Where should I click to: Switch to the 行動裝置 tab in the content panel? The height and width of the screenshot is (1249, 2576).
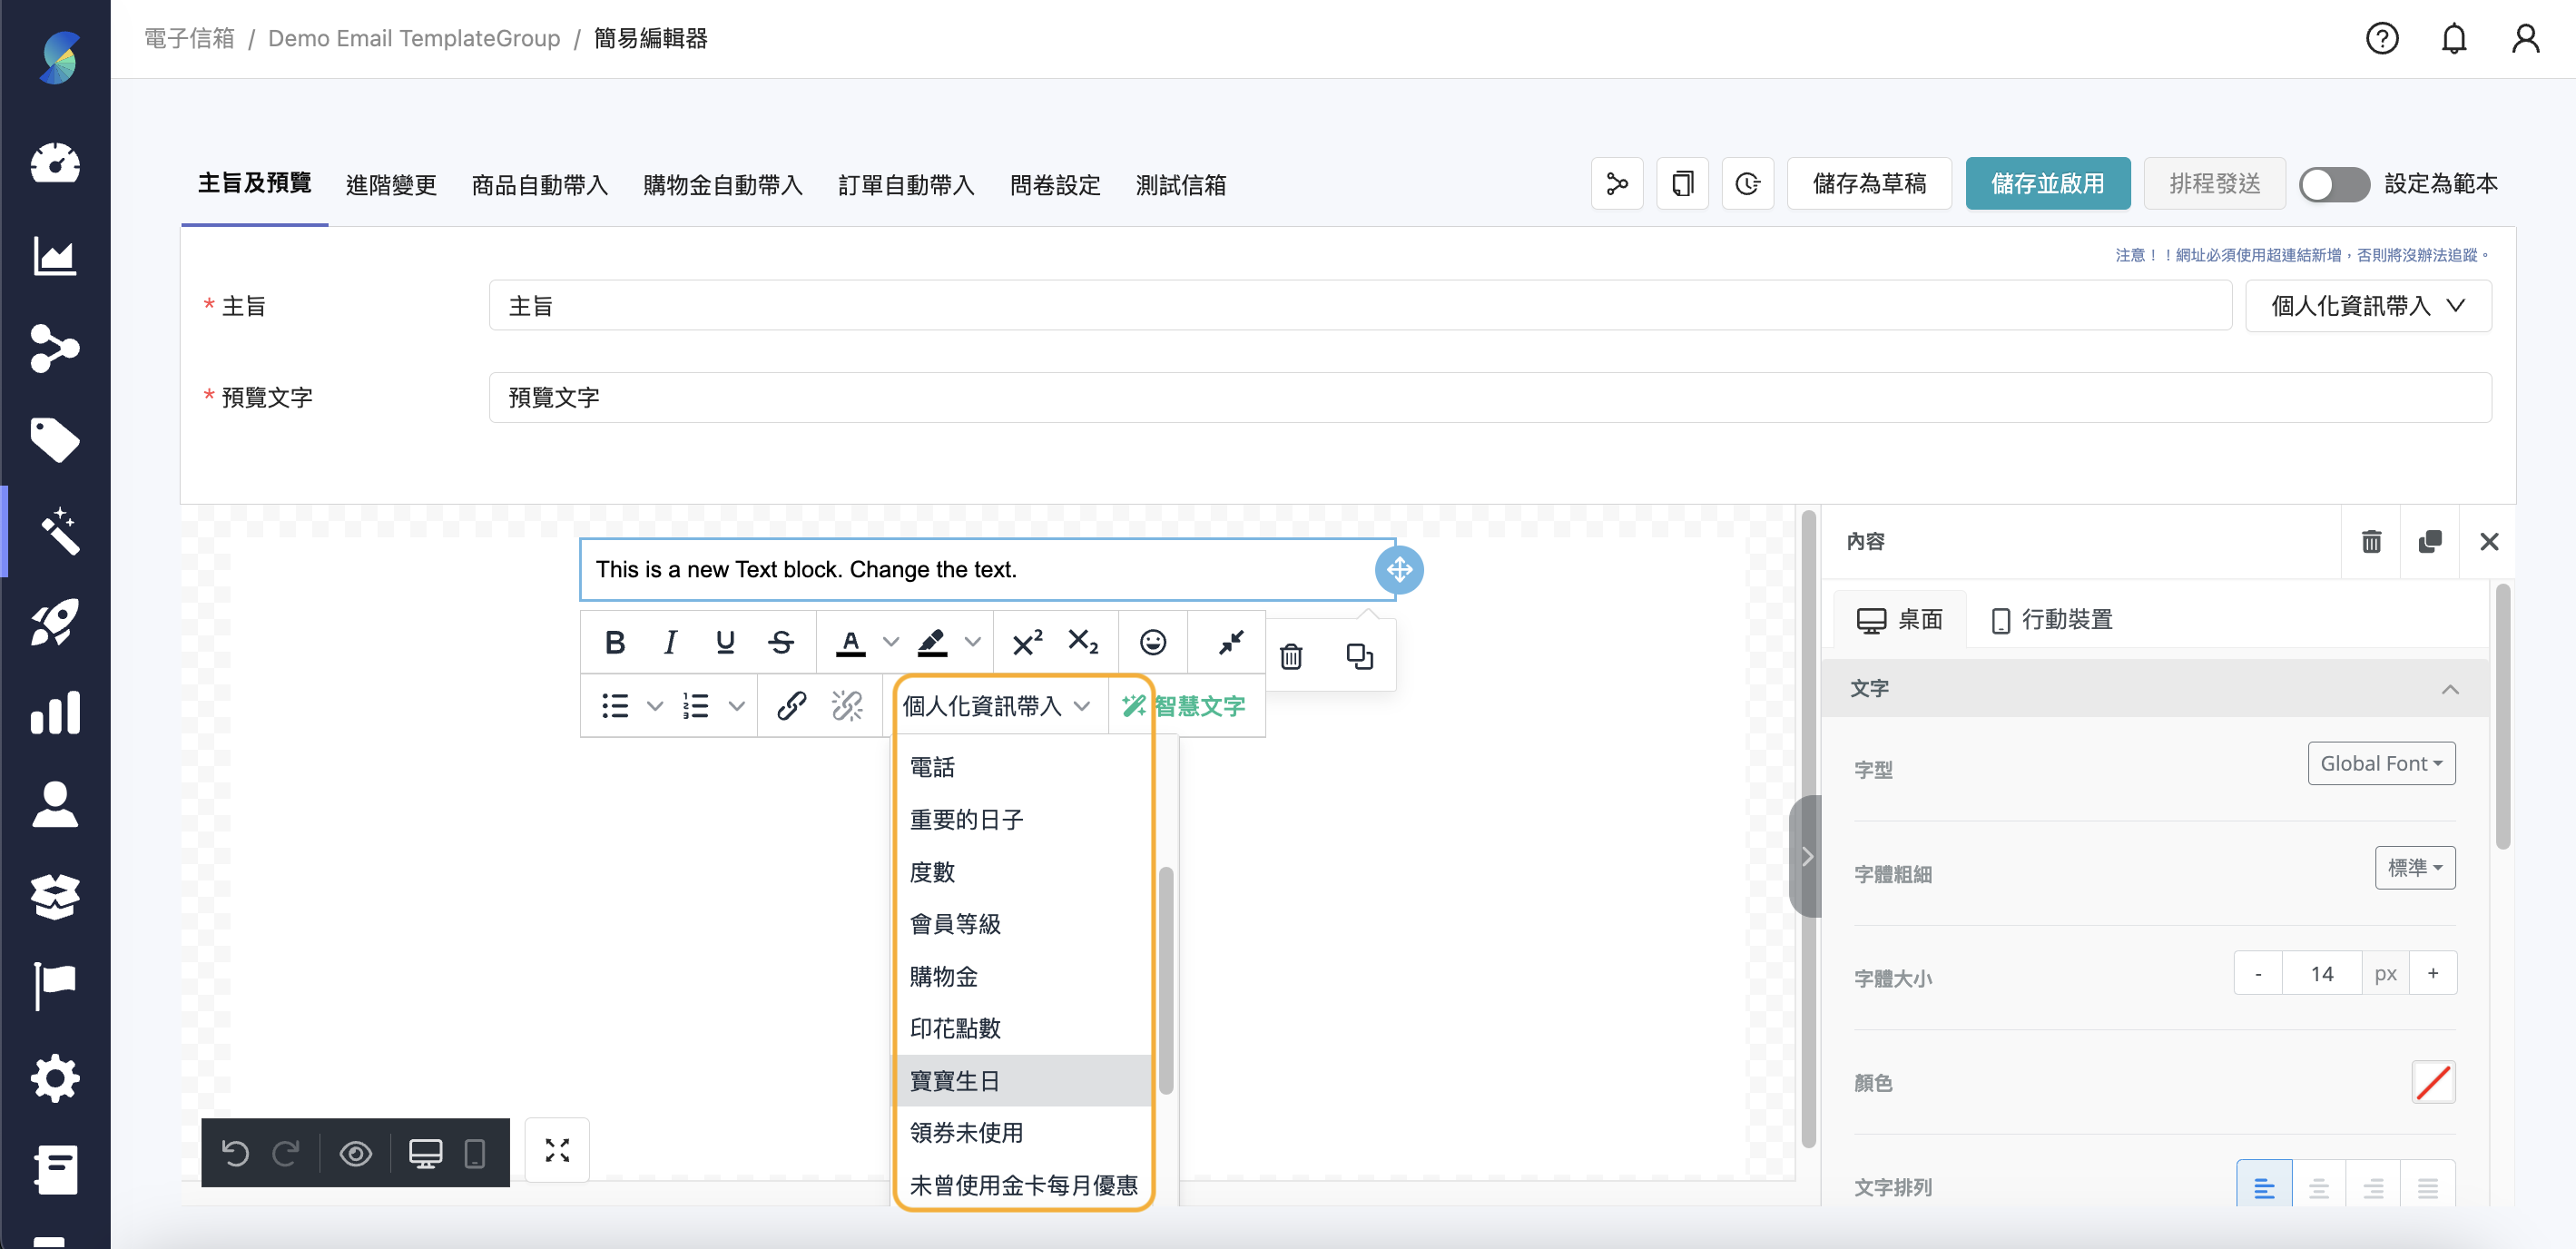click(2051, 619)
